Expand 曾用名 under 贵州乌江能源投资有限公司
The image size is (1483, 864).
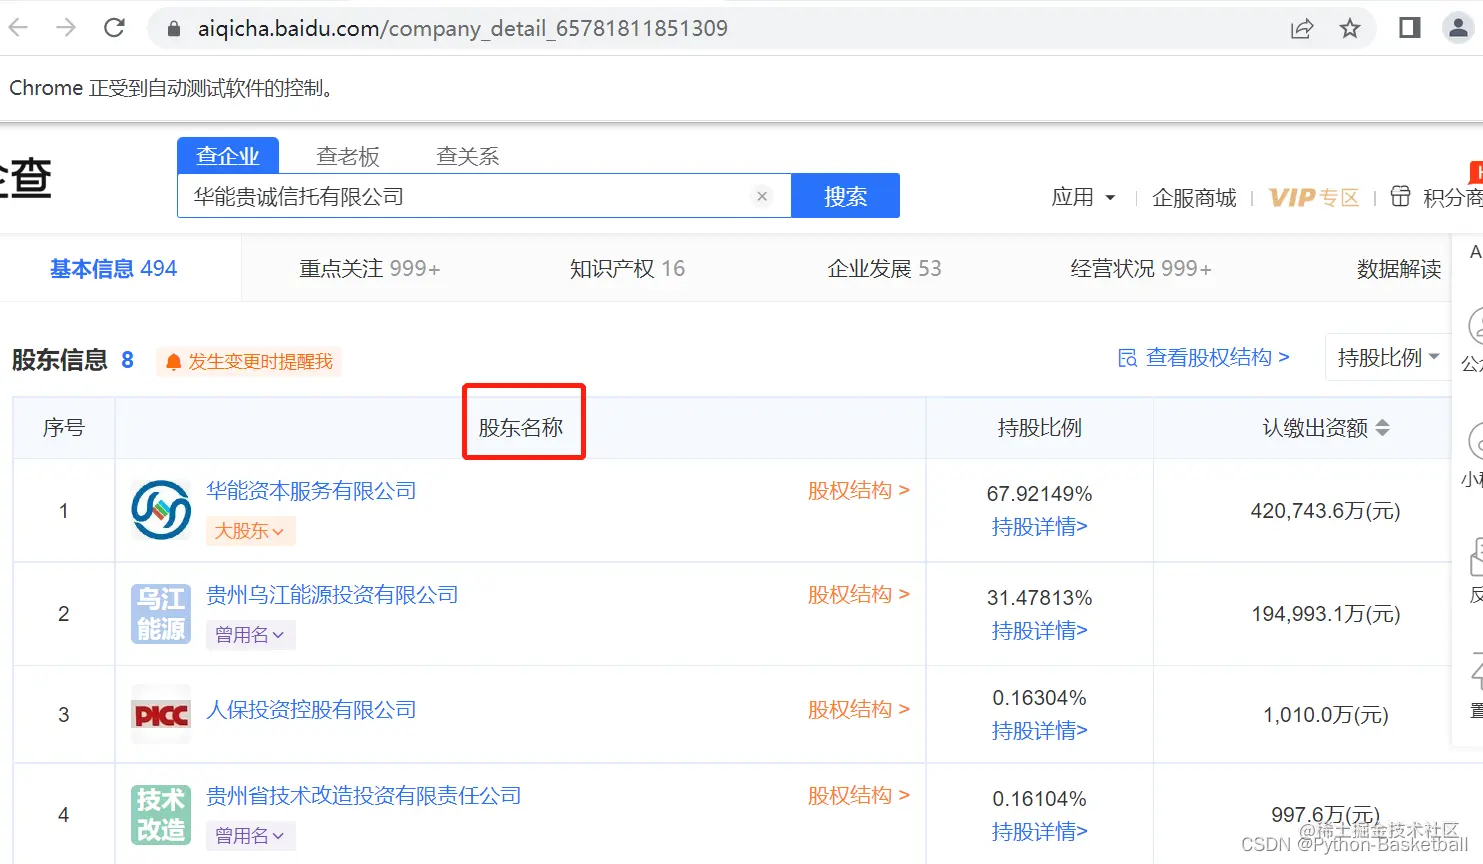click(x=249, y=635)
